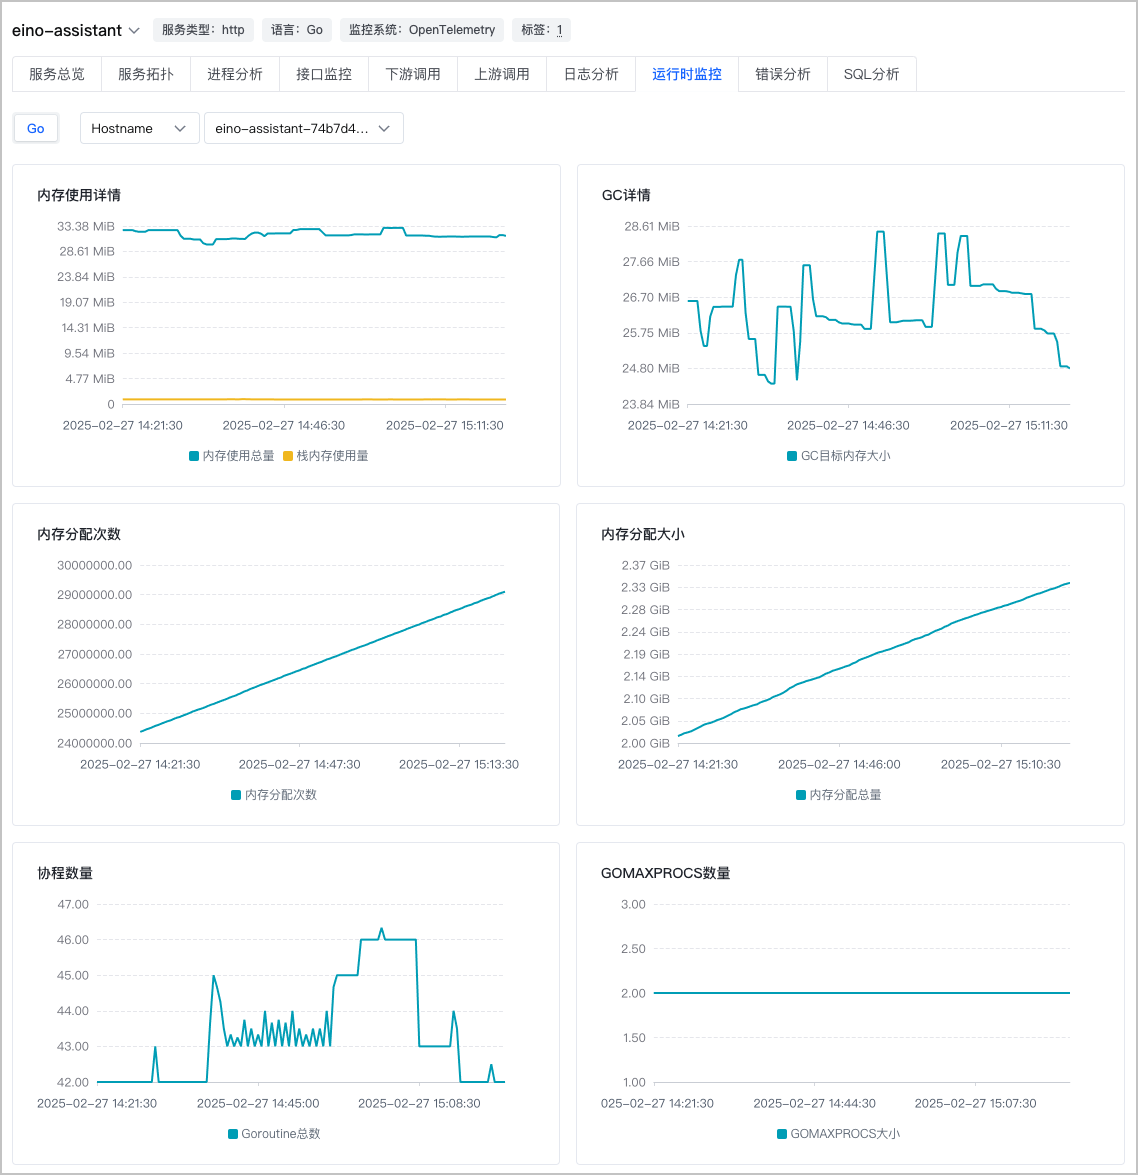
Task: Open the eino-assistant-74b7d4 instance dropdown
Action: click(303, 128)
